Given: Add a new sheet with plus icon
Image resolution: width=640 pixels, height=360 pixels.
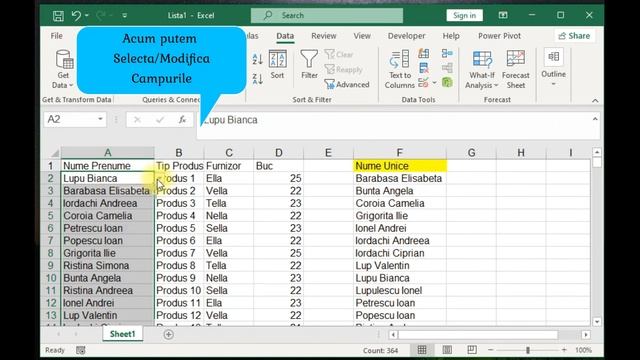Looking at the screenshot, I should coord(169,334).
